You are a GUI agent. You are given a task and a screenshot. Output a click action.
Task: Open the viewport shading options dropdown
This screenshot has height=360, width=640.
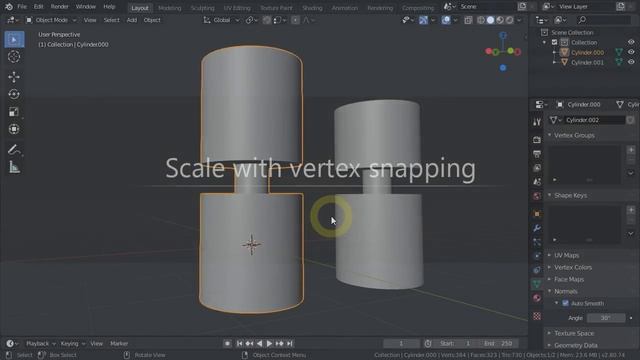tap(519, 20)
